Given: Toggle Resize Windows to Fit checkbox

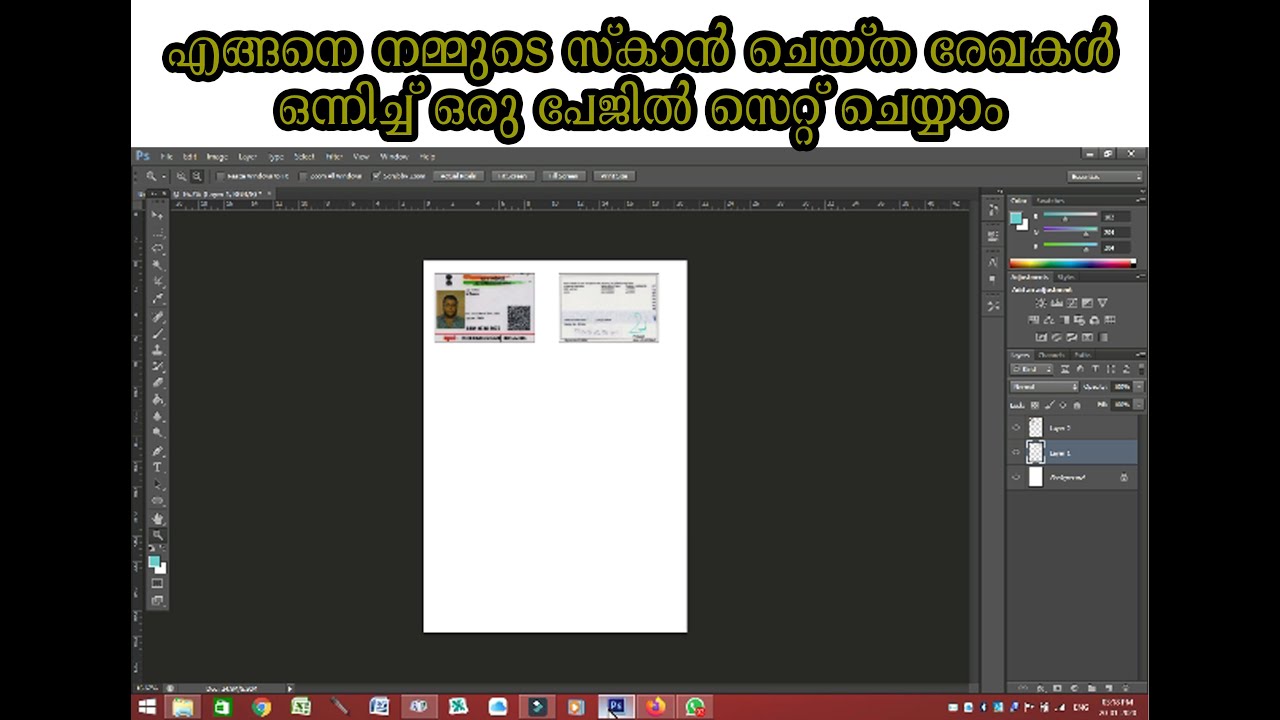Looking at the screenshot, I should point(219,176).
